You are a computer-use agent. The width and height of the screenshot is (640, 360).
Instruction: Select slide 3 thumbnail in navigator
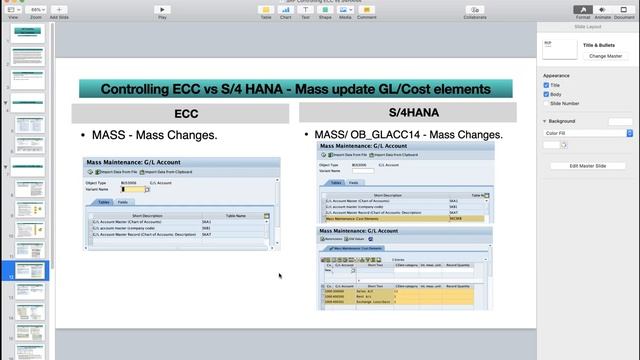click(28, 80)
